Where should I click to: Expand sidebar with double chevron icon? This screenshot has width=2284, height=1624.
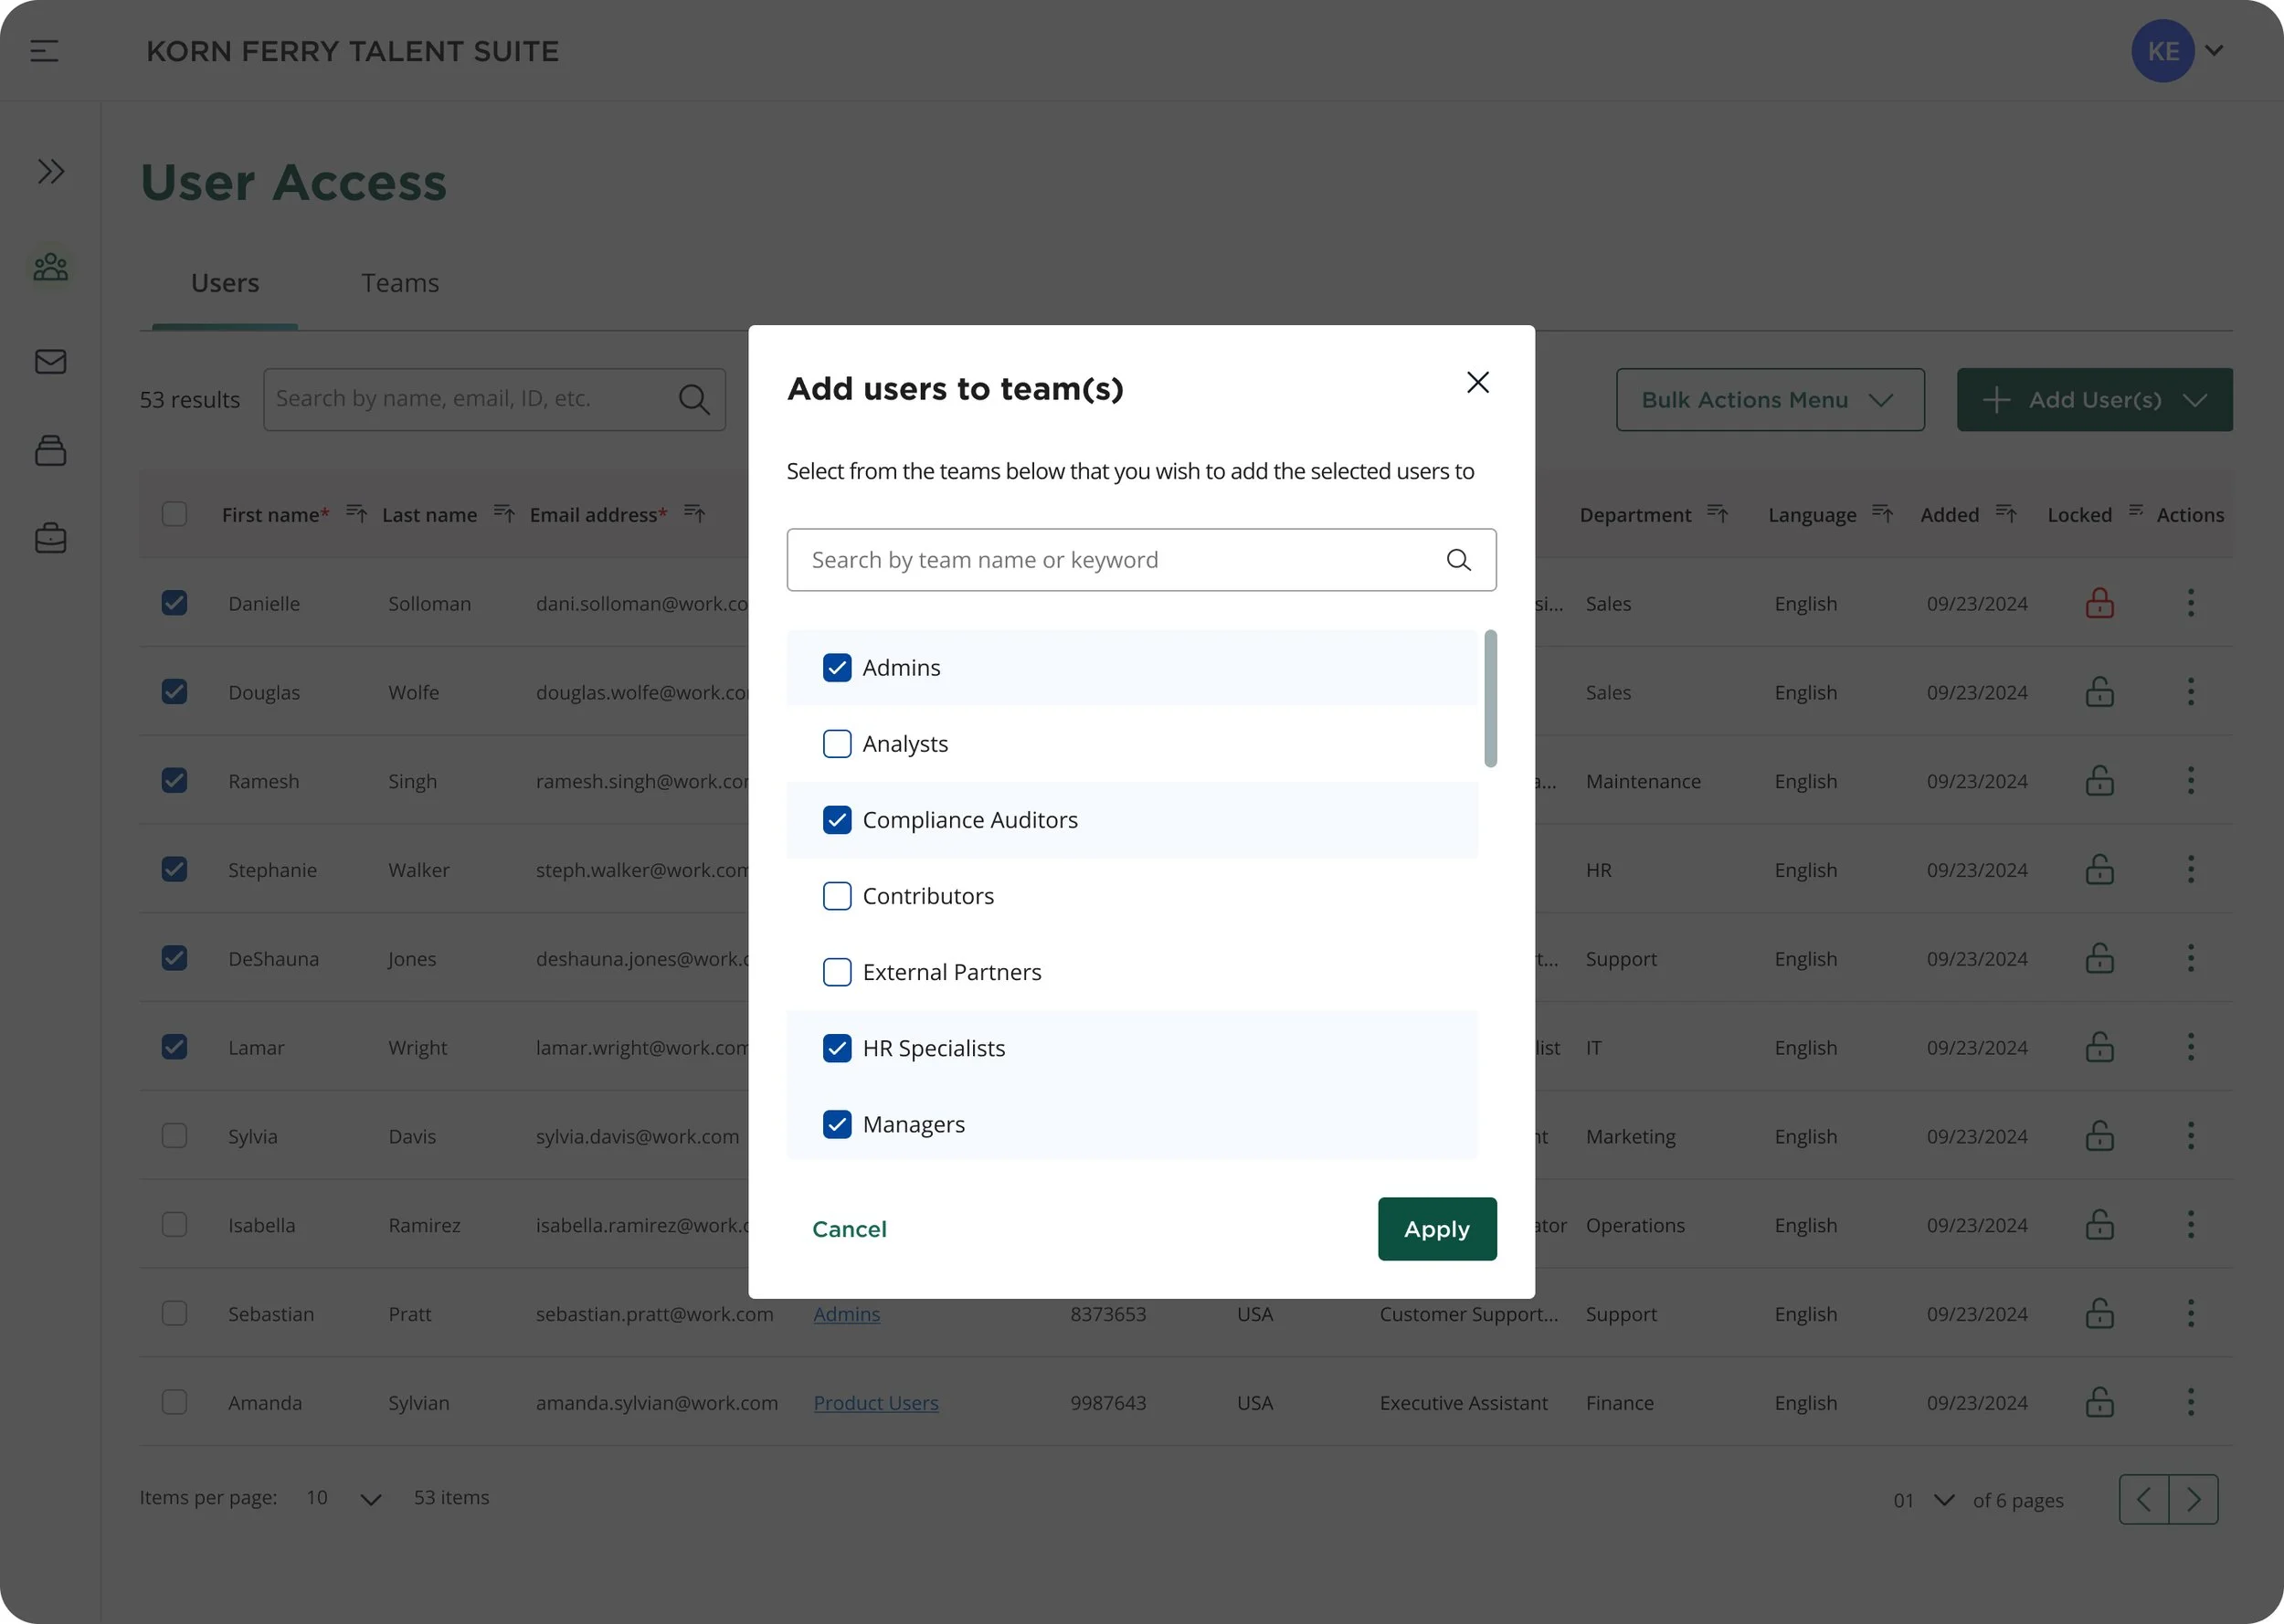(51, 171)
